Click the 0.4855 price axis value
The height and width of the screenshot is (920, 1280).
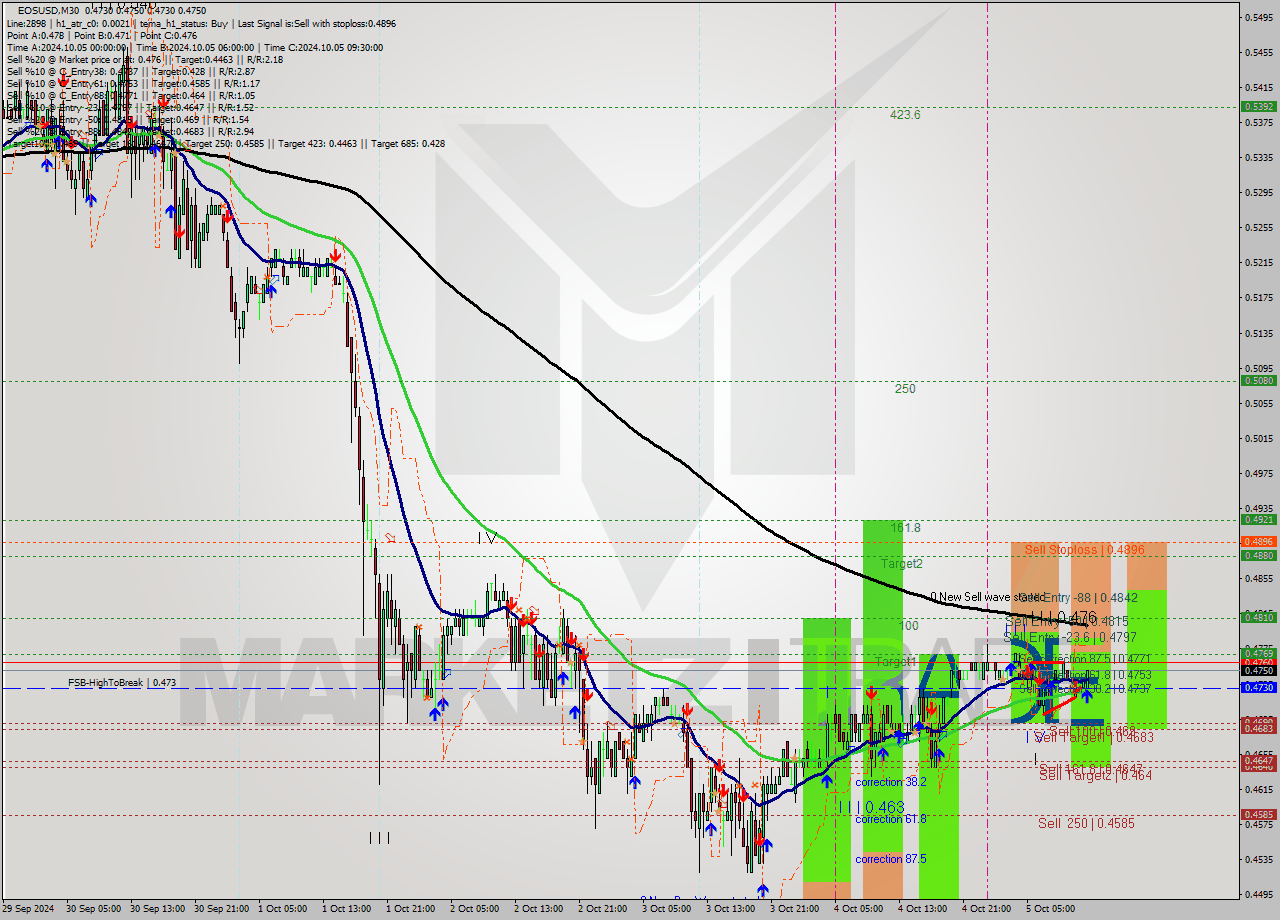[x=1257, y=578]
